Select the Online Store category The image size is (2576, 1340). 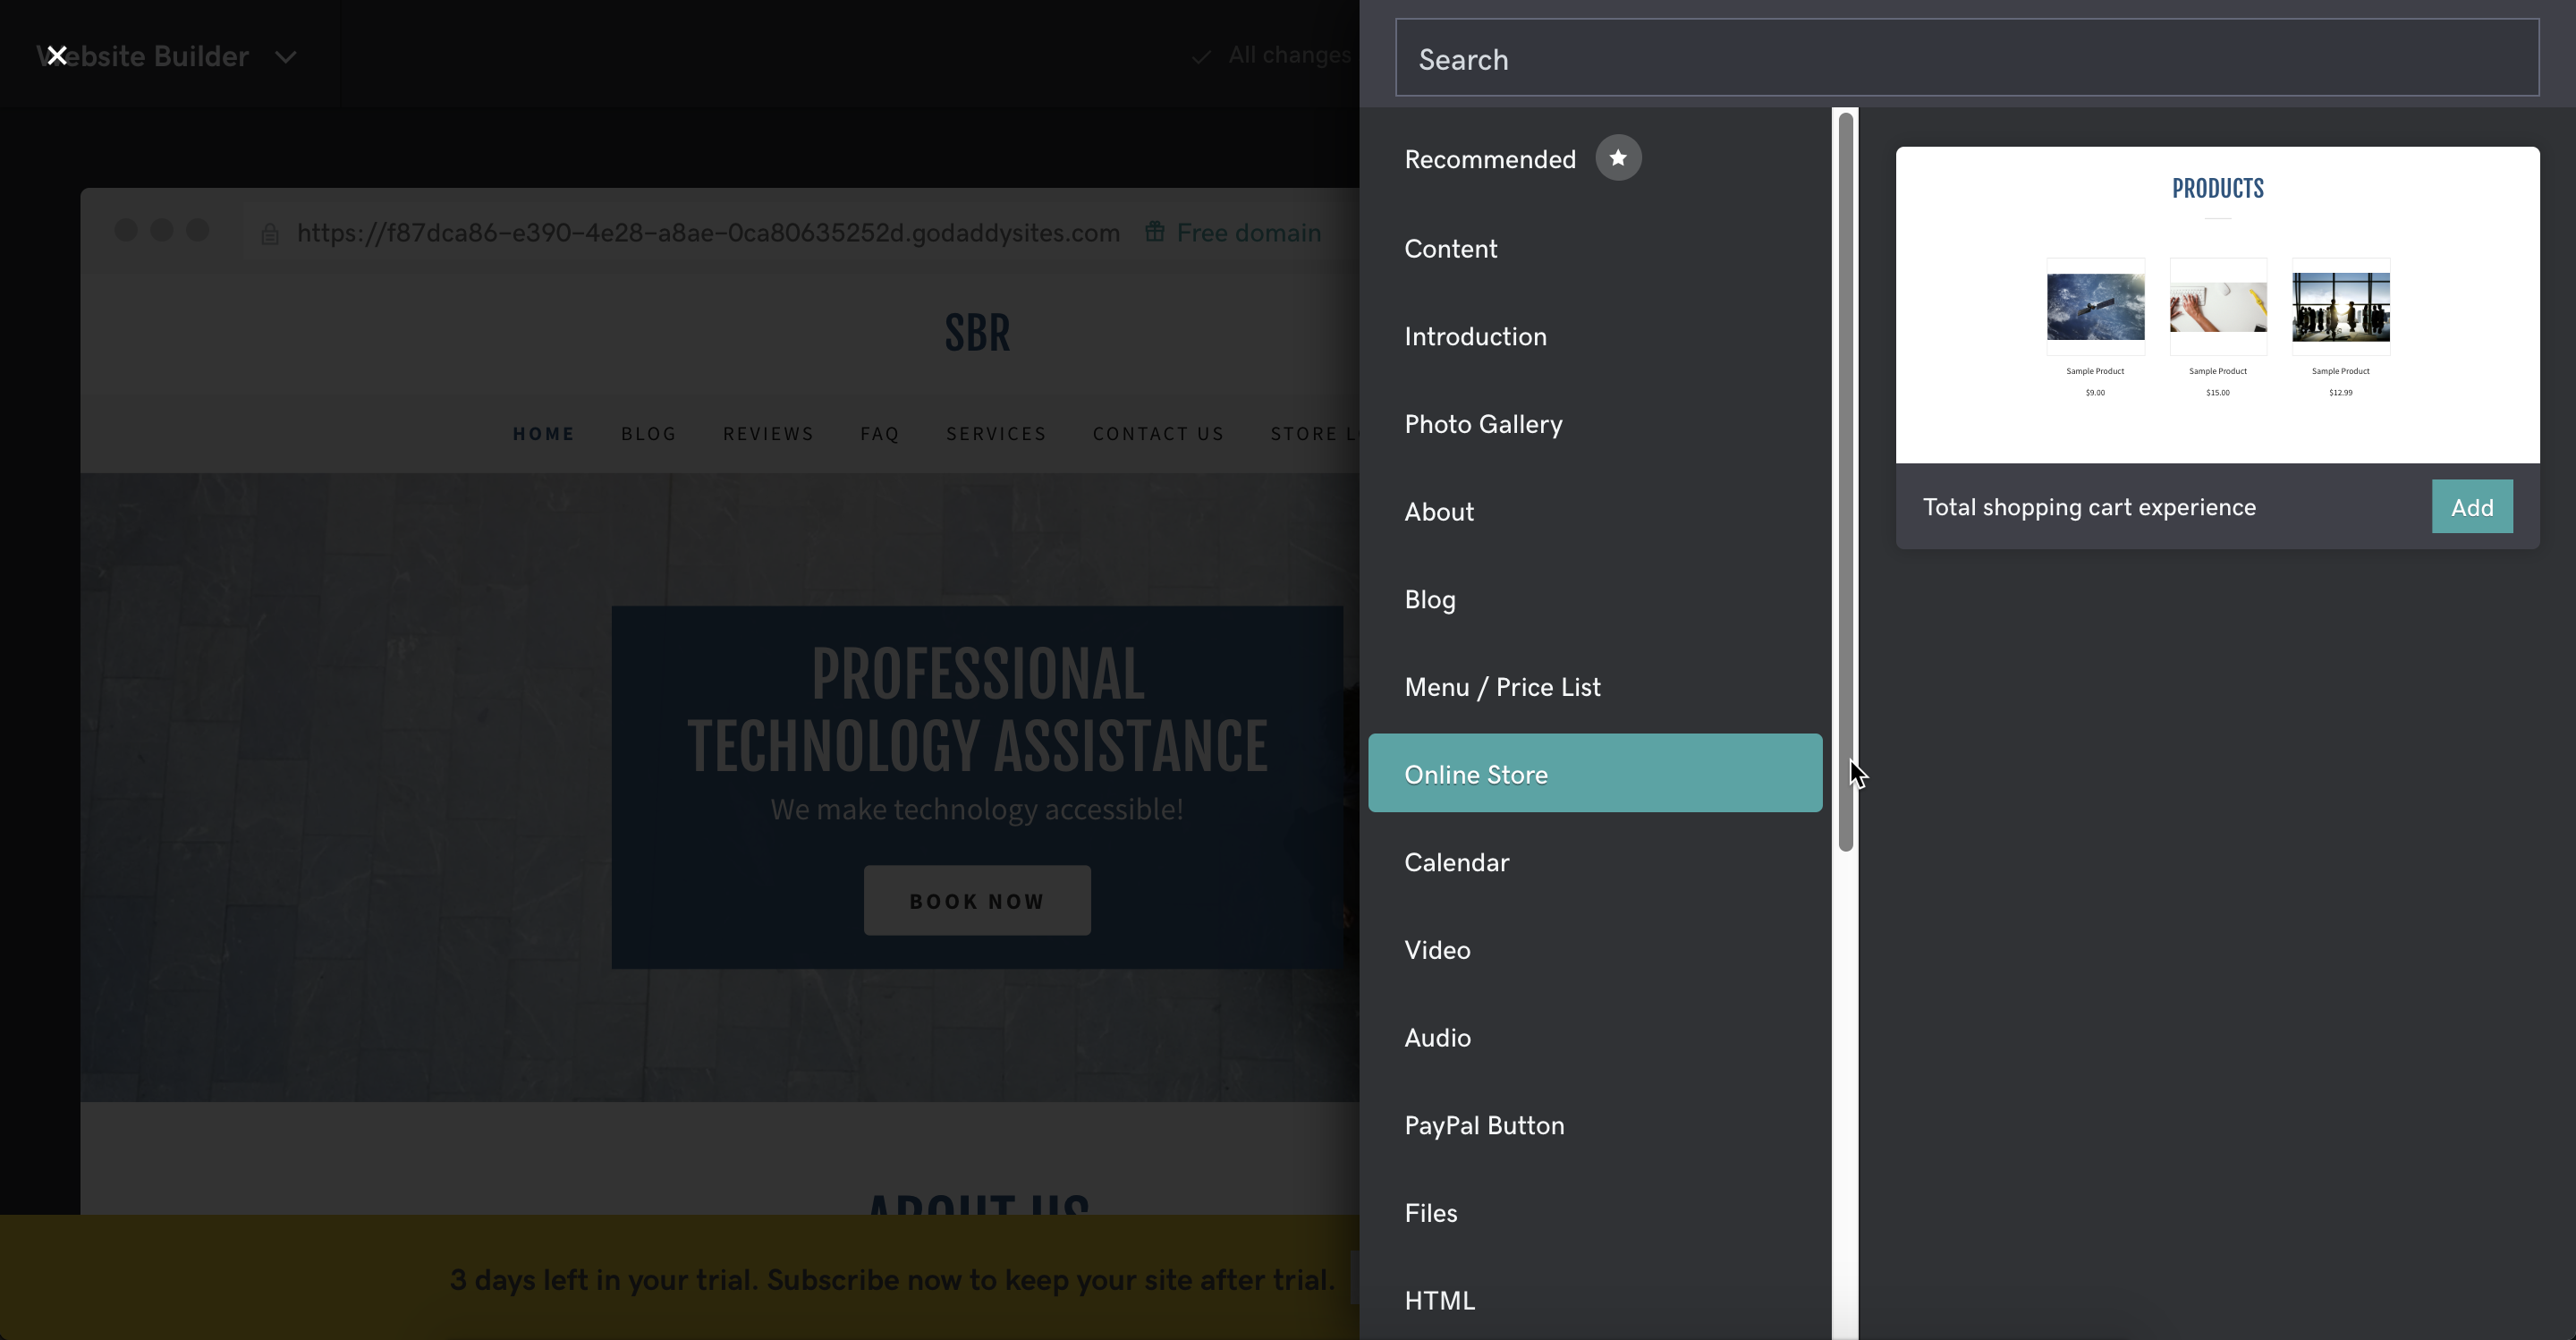pos(1595,773)
